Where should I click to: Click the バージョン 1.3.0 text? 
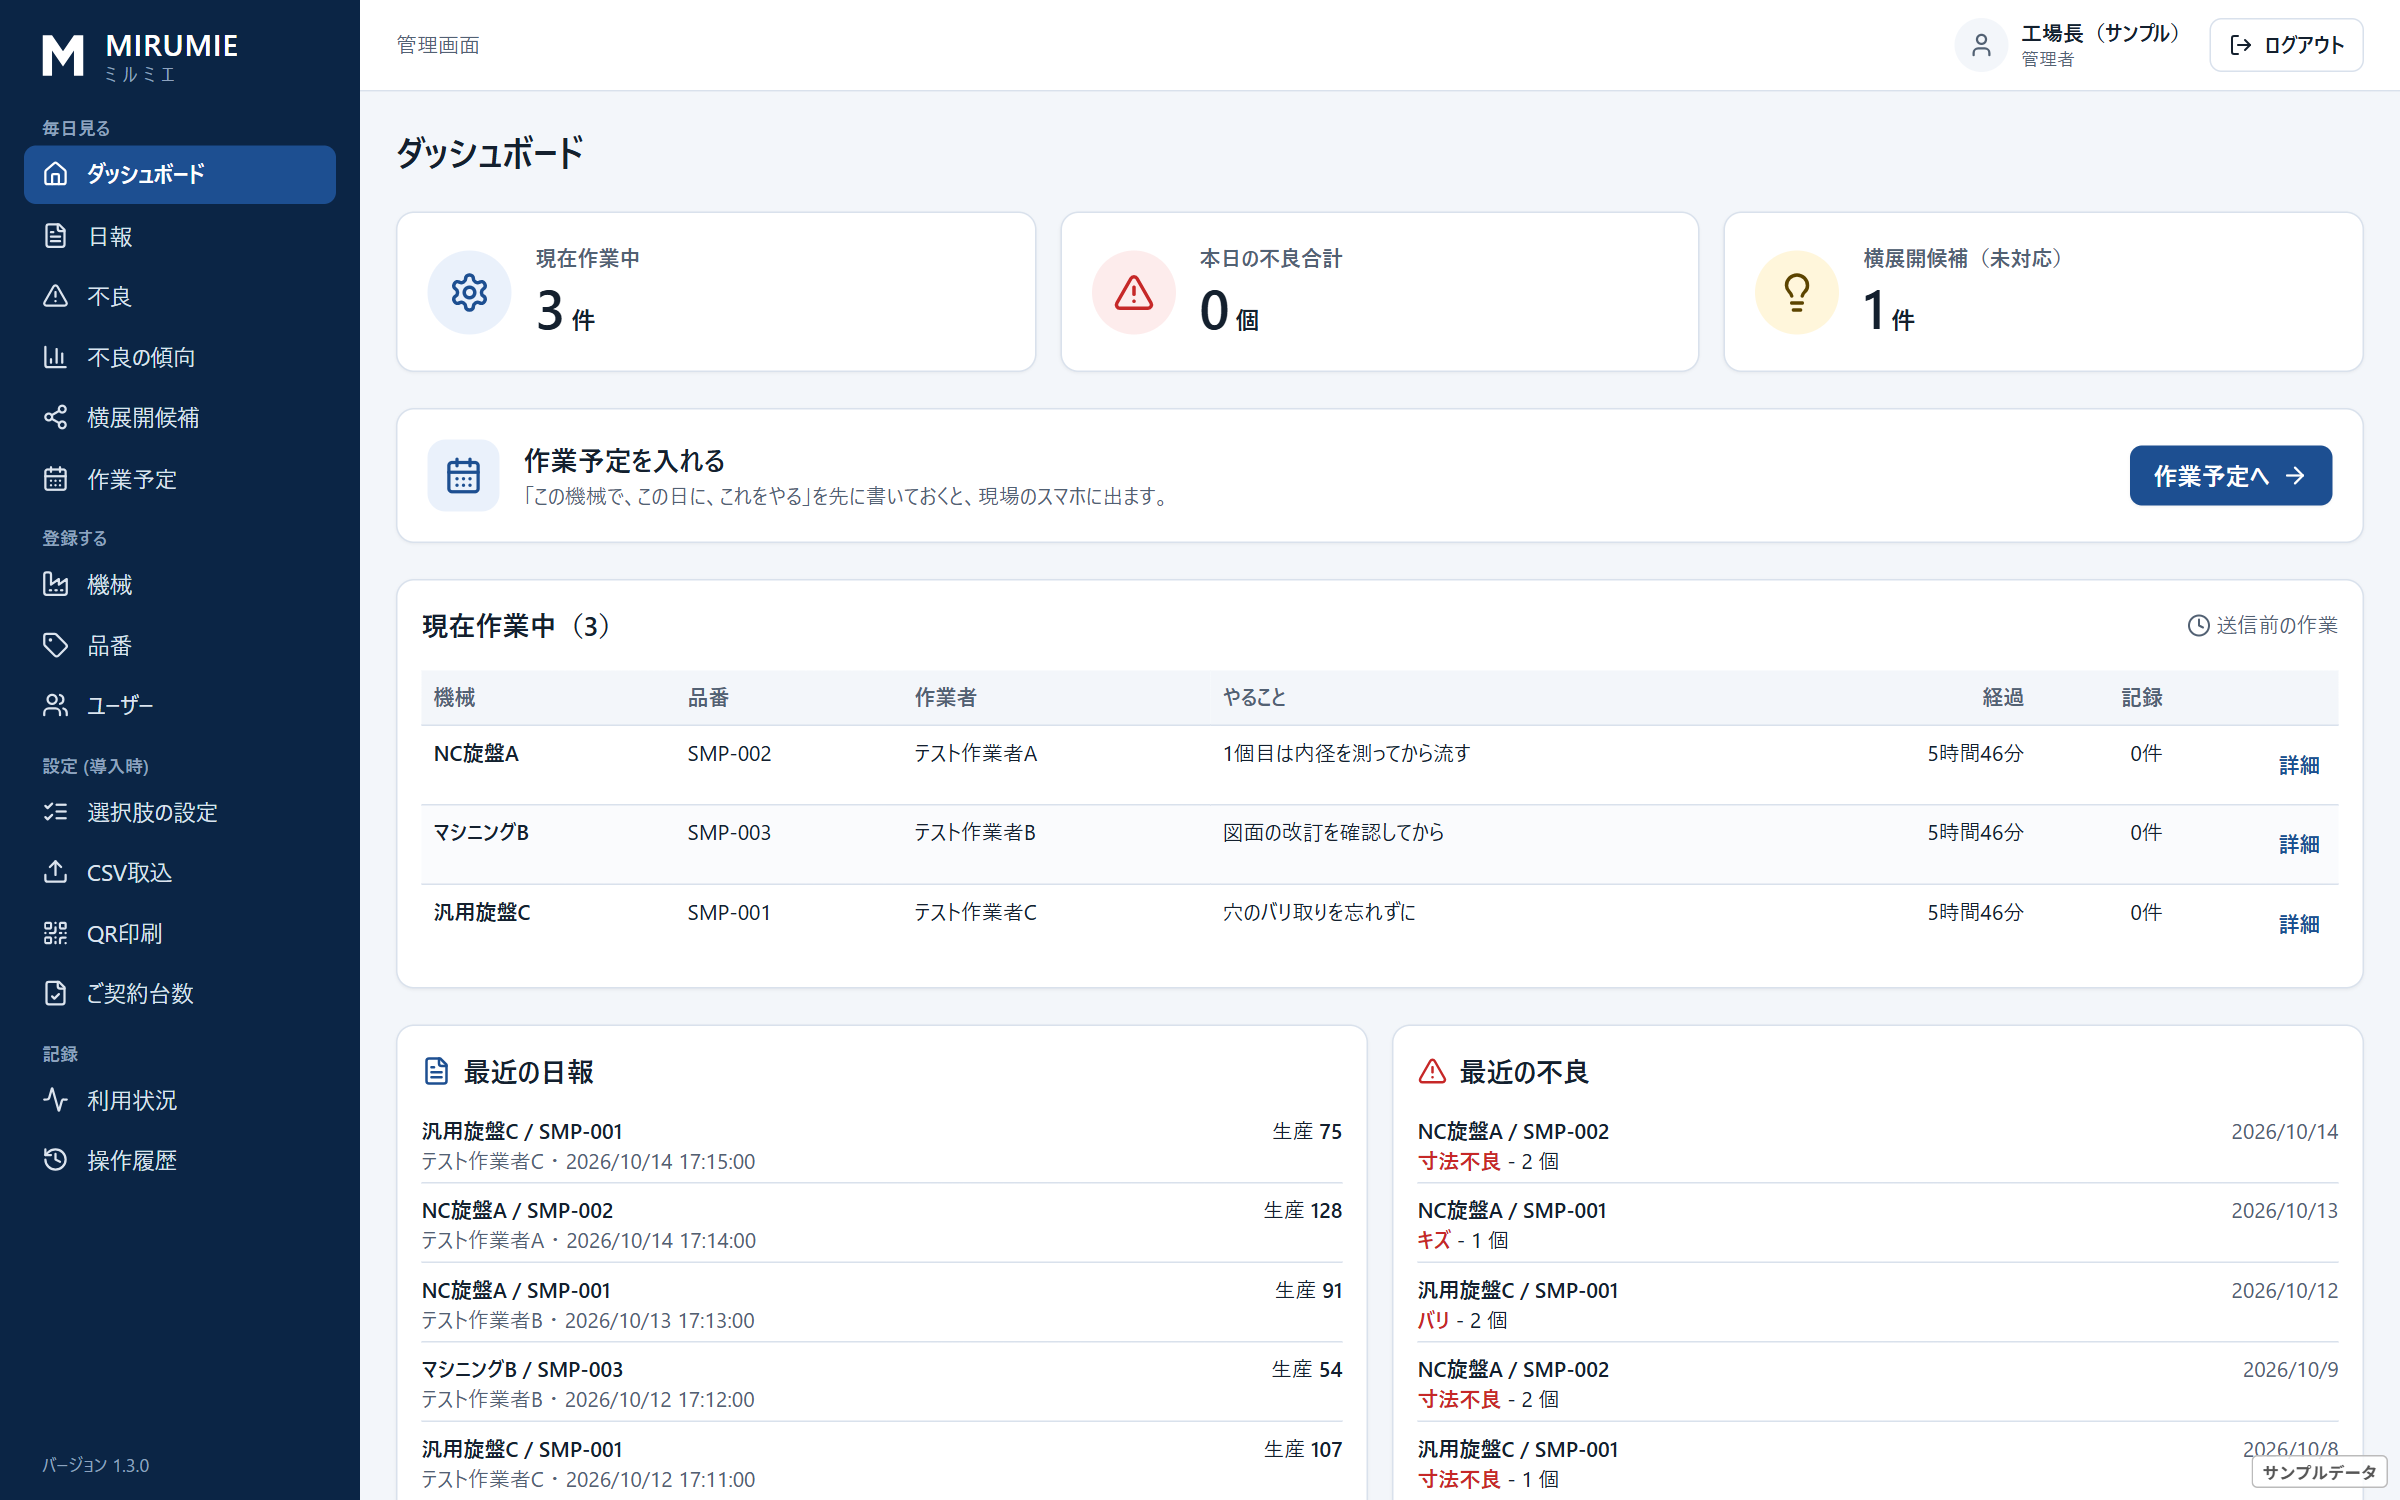[x=95, y=1465]
